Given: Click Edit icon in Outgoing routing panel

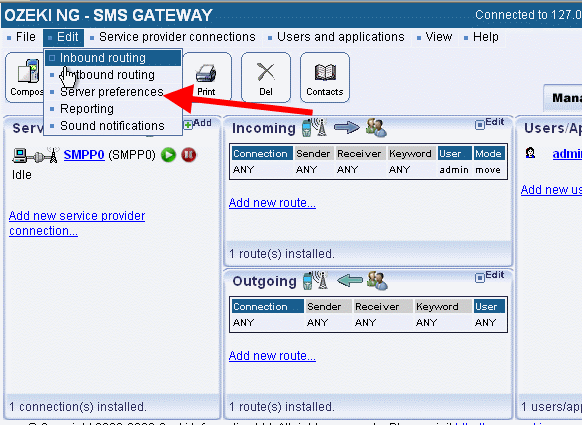Looking at the screenshot, I should 490,276.
